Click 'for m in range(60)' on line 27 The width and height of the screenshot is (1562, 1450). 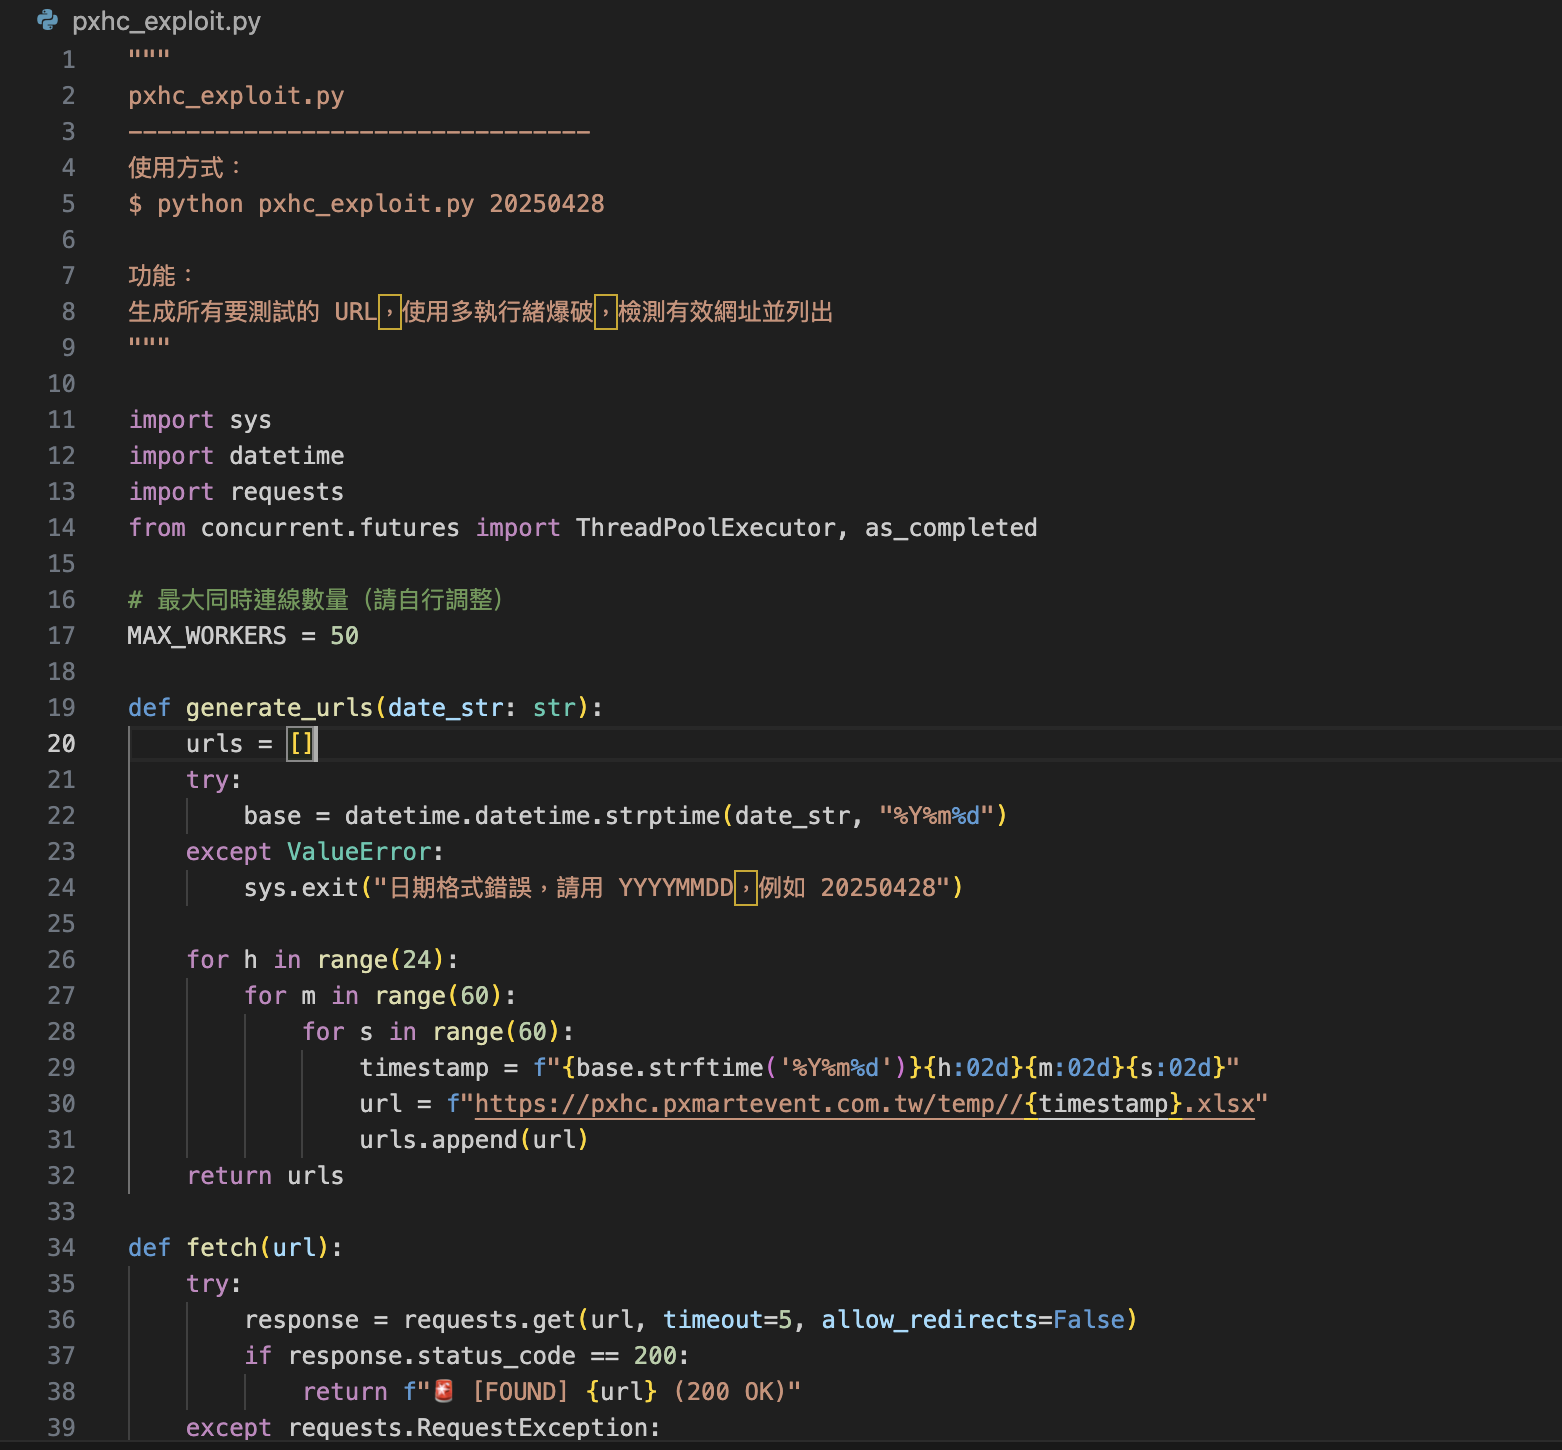[x=374, y=996]
